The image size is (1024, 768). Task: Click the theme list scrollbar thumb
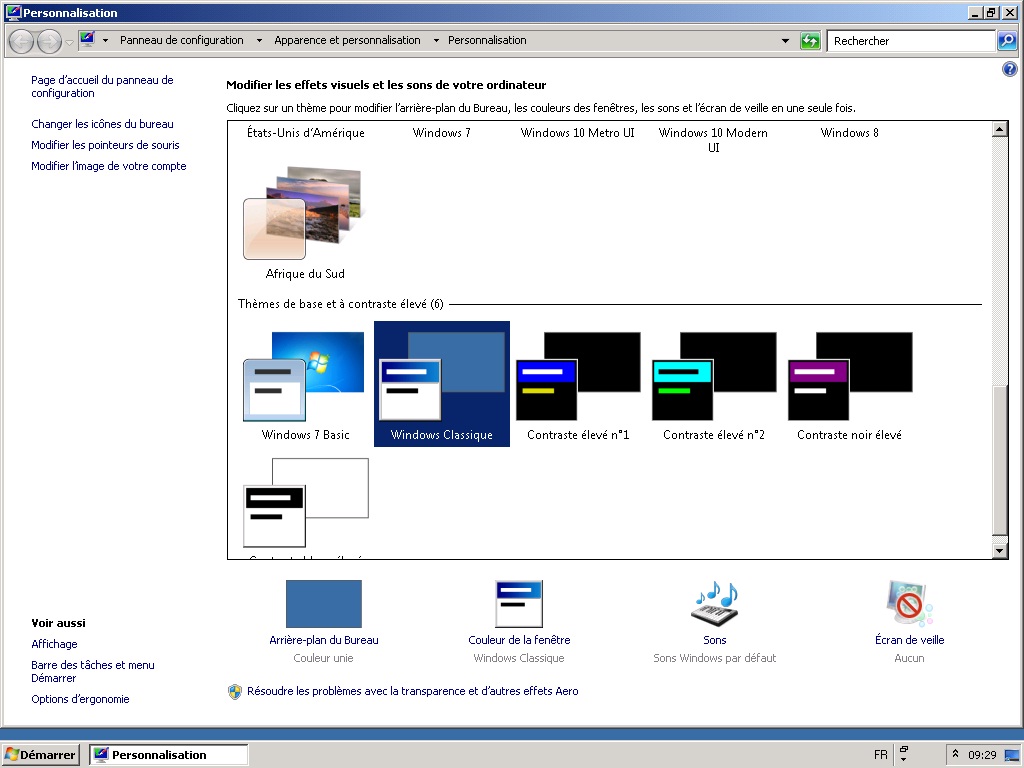click(x=999, y=460)
